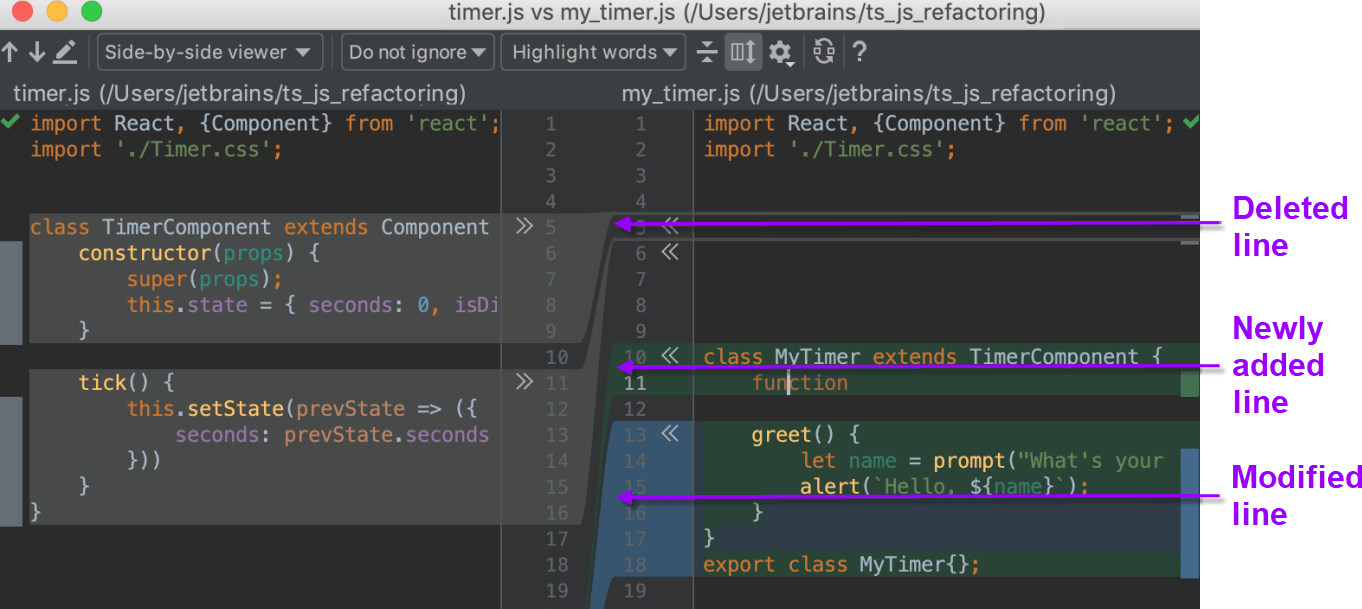Click the 'this.state = { seconds: 0' line
This screenshot has height=609, width=1362.
(x=312, y=305)
